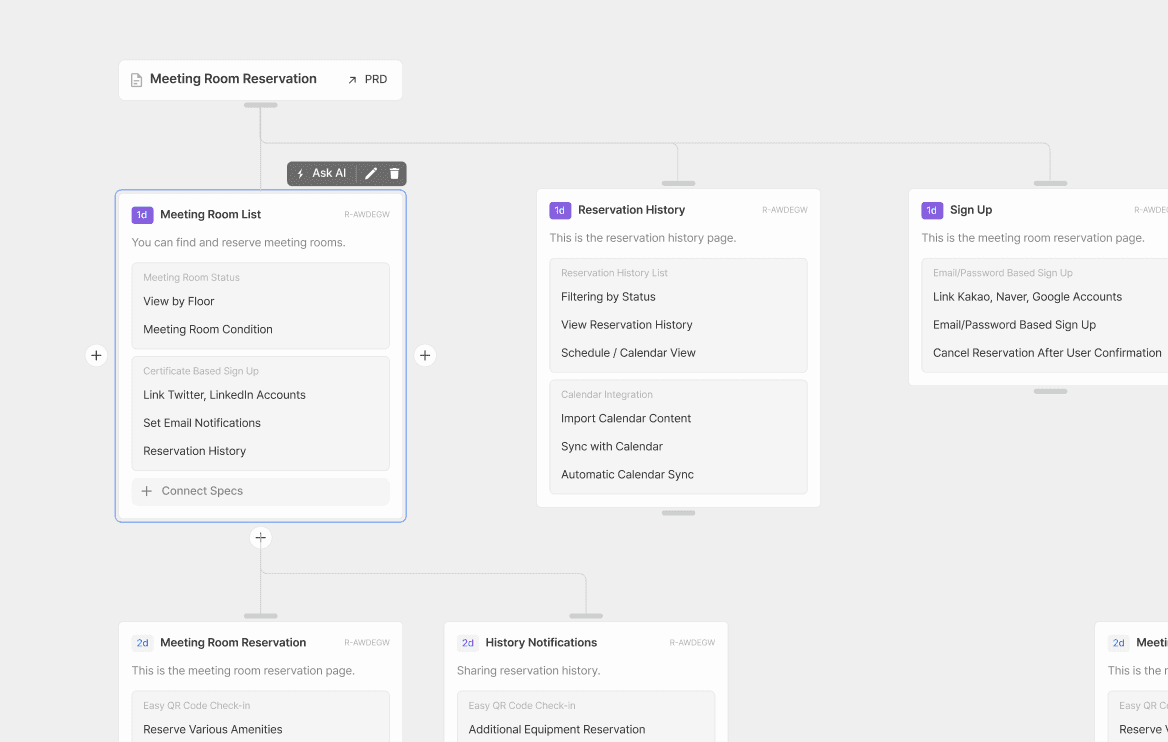Click Reservation History item in Meeting Room List

pos(194,451)
